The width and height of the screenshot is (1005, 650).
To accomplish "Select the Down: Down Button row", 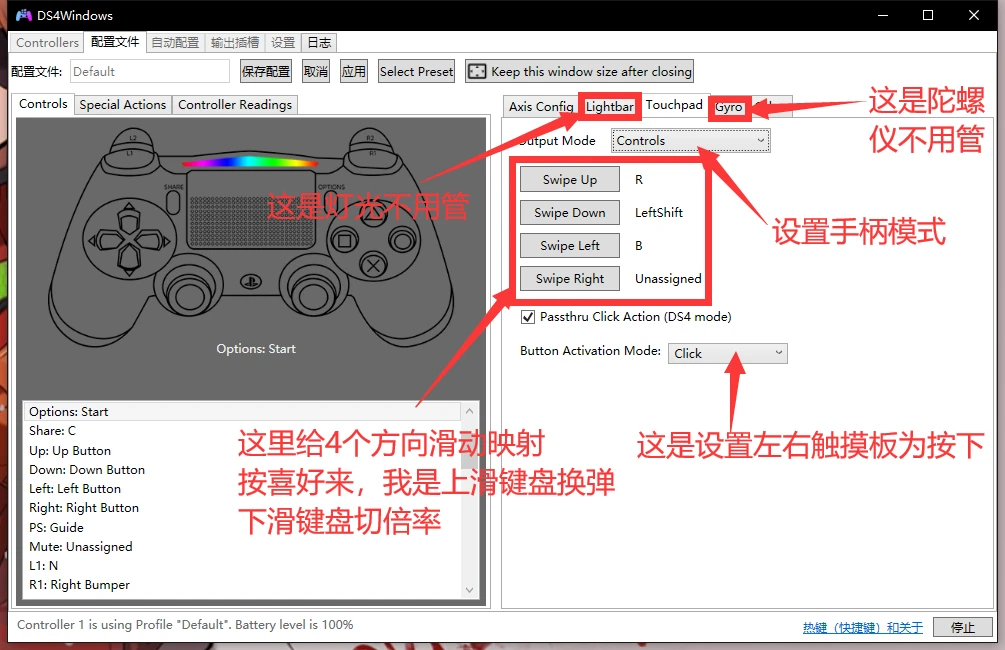I will pos(242,470).
